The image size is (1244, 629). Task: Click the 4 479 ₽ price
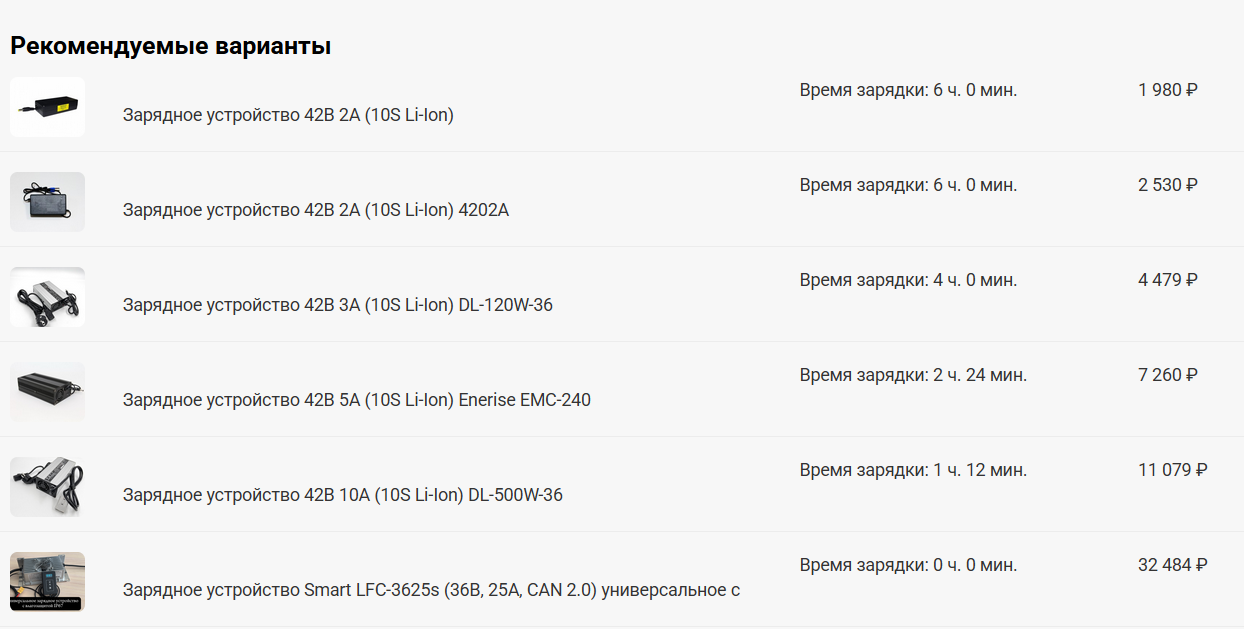[1167, 280]
